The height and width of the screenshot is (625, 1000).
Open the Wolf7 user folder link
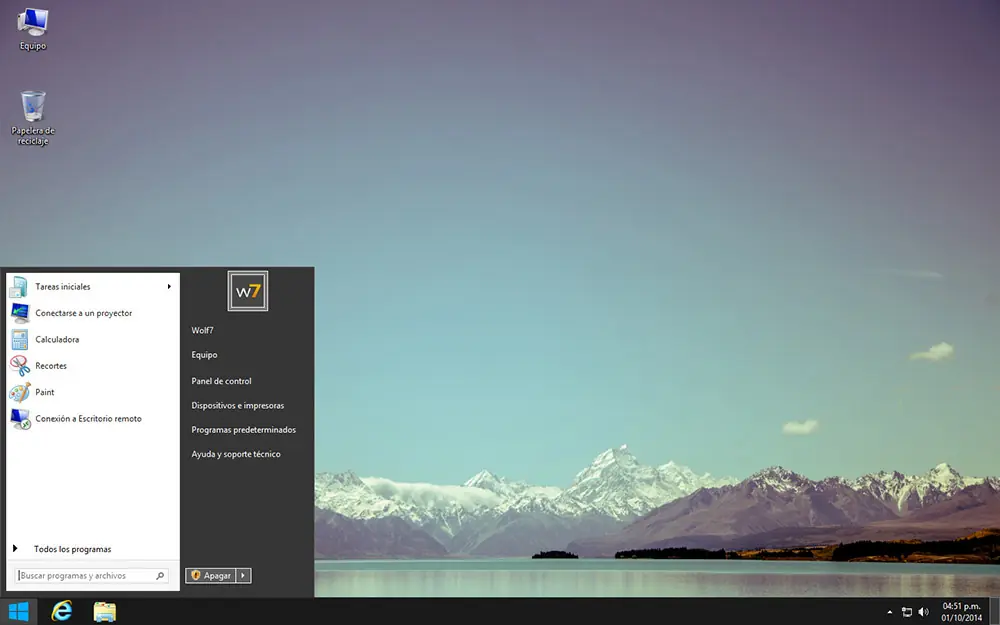(202, 330)
